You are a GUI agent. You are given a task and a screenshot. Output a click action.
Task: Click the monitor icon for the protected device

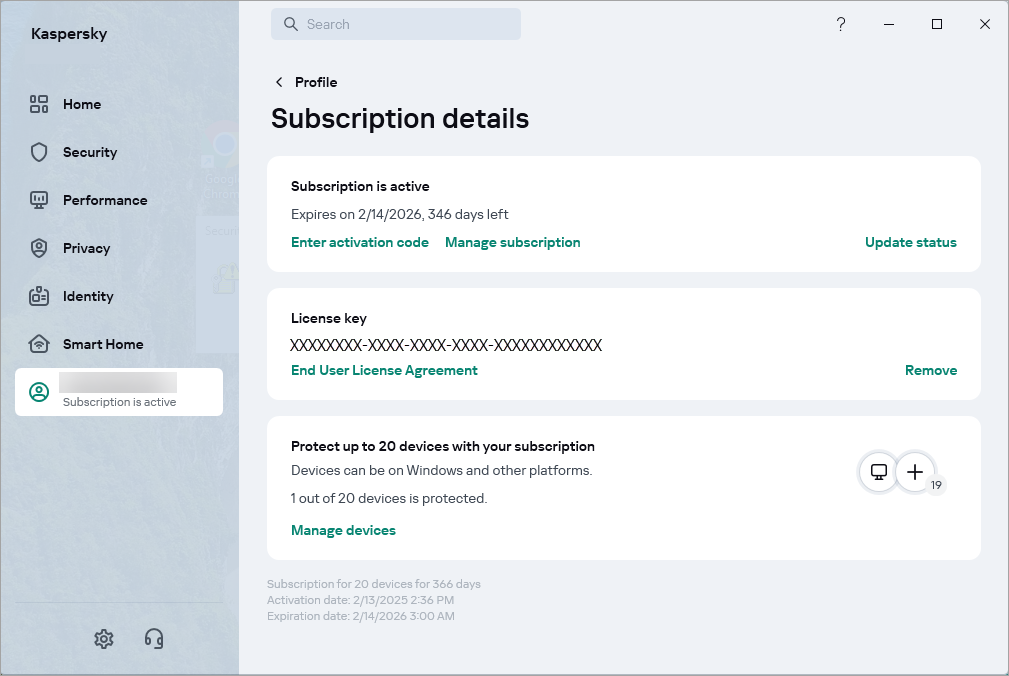click(x=878, y=472)
